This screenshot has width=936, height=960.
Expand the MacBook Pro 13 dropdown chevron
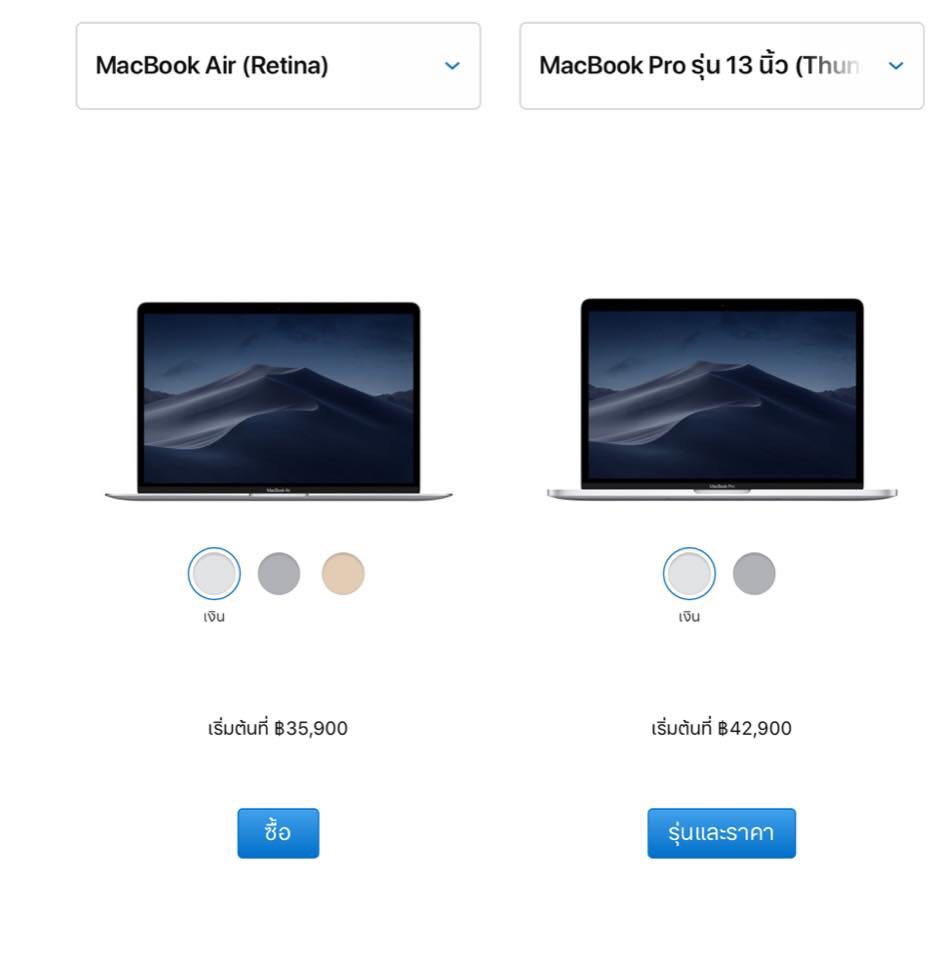coord(896,66)
